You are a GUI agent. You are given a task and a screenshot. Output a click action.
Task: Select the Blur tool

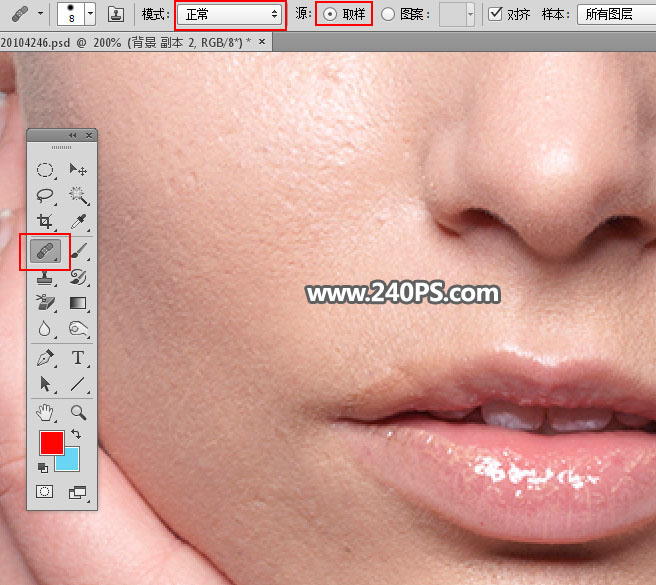point(45,329)
